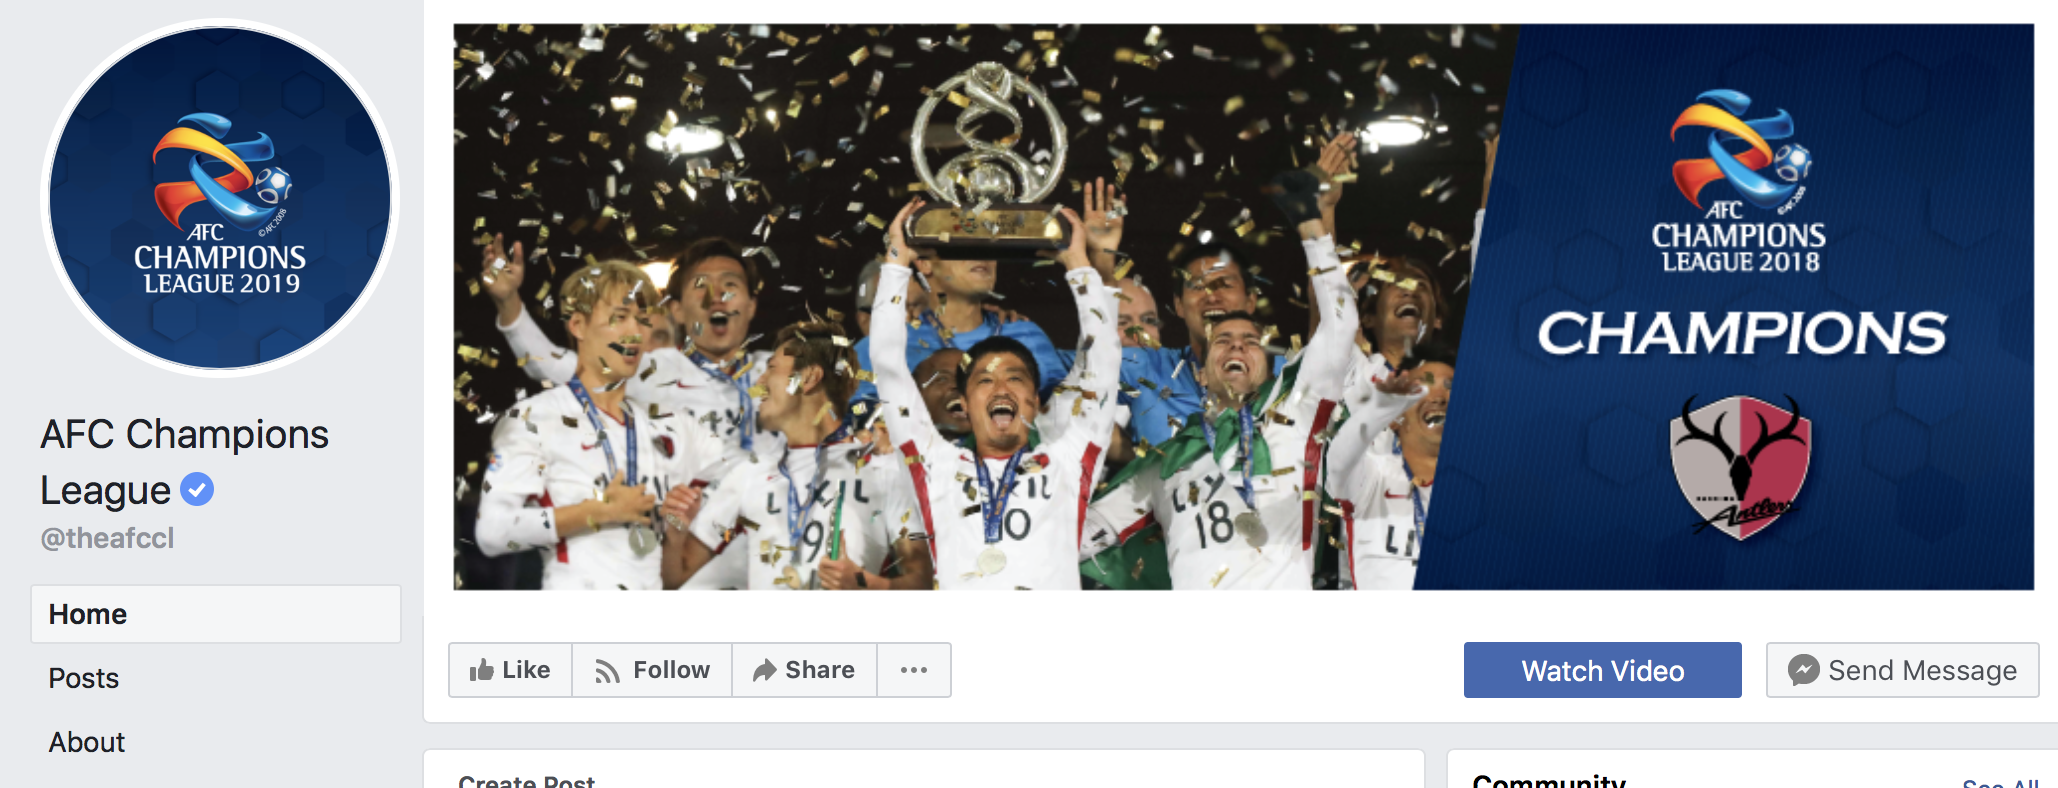The width and height of the screenshot is (2058, 788).
Task: Click the AFC Champions League 2018 logo in cover
Action: click(1740, 182)
